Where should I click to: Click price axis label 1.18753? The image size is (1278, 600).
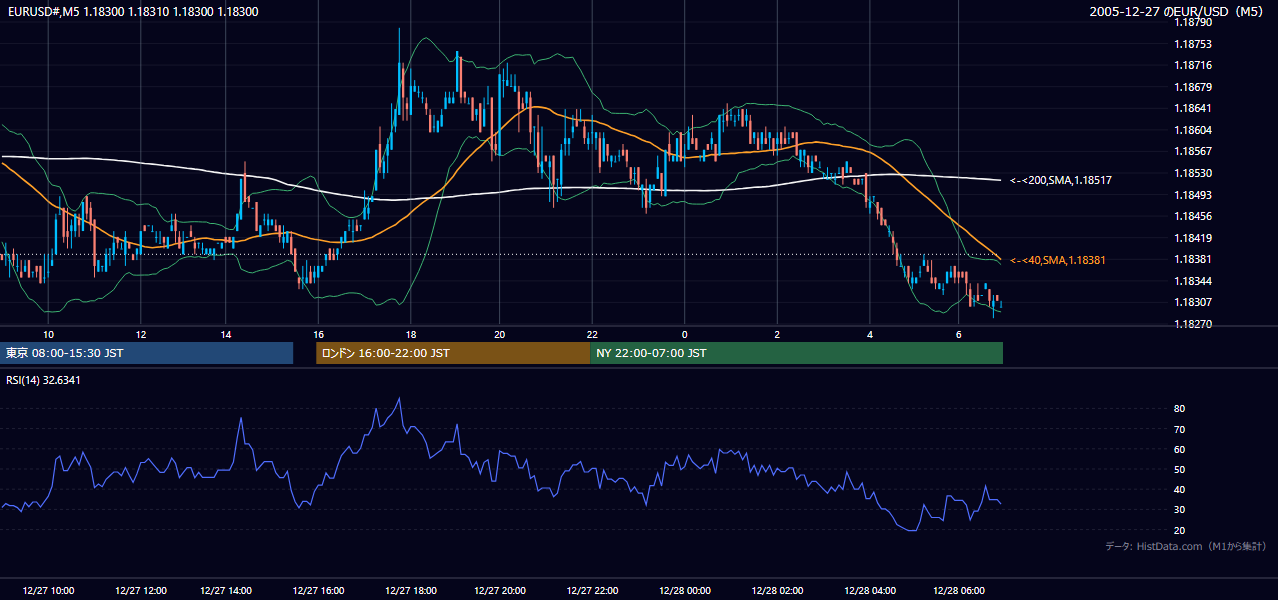point(1193,44)
